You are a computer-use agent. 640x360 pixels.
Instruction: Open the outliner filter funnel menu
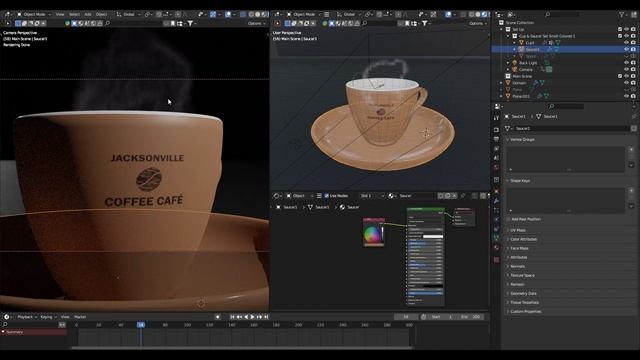point(623,14)
